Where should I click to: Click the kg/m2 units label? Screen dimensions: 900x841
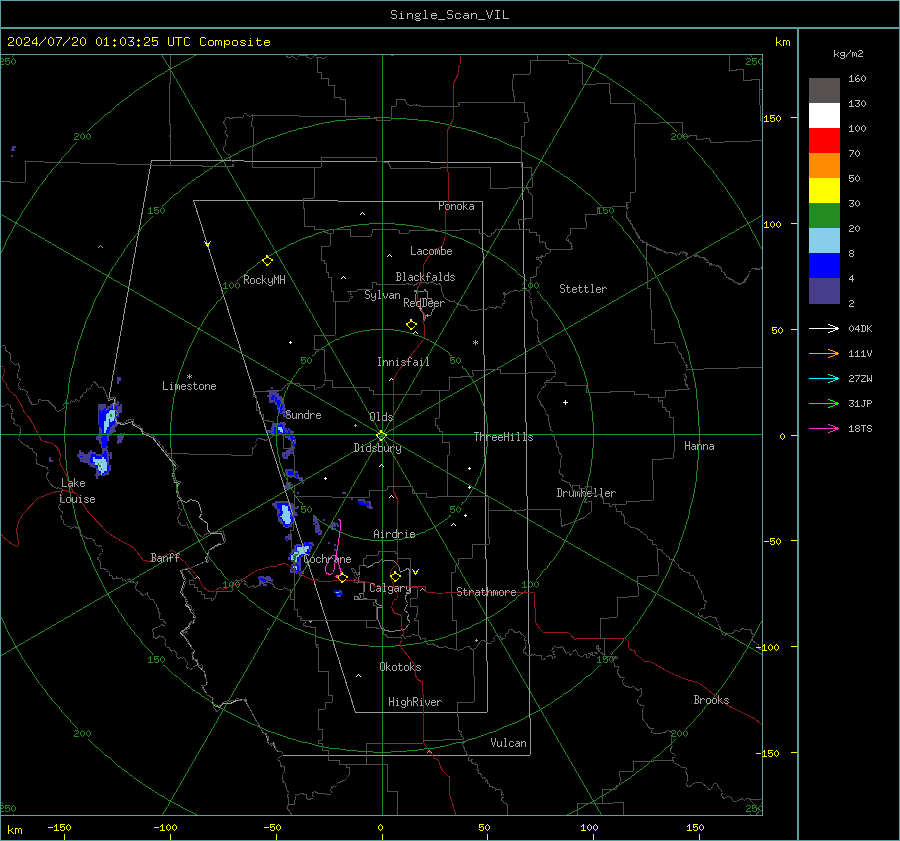pos(848,54)
